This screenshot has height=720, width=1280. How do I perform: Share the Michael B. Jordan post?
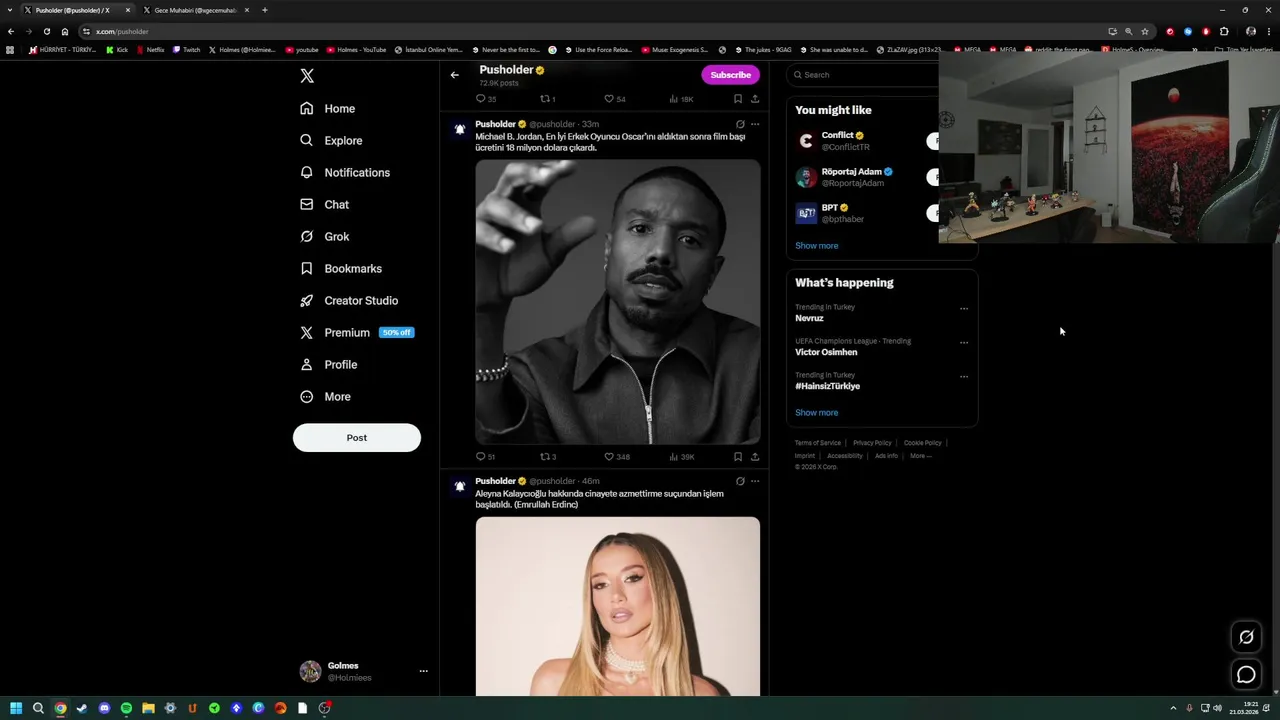(x=755, y=457)
